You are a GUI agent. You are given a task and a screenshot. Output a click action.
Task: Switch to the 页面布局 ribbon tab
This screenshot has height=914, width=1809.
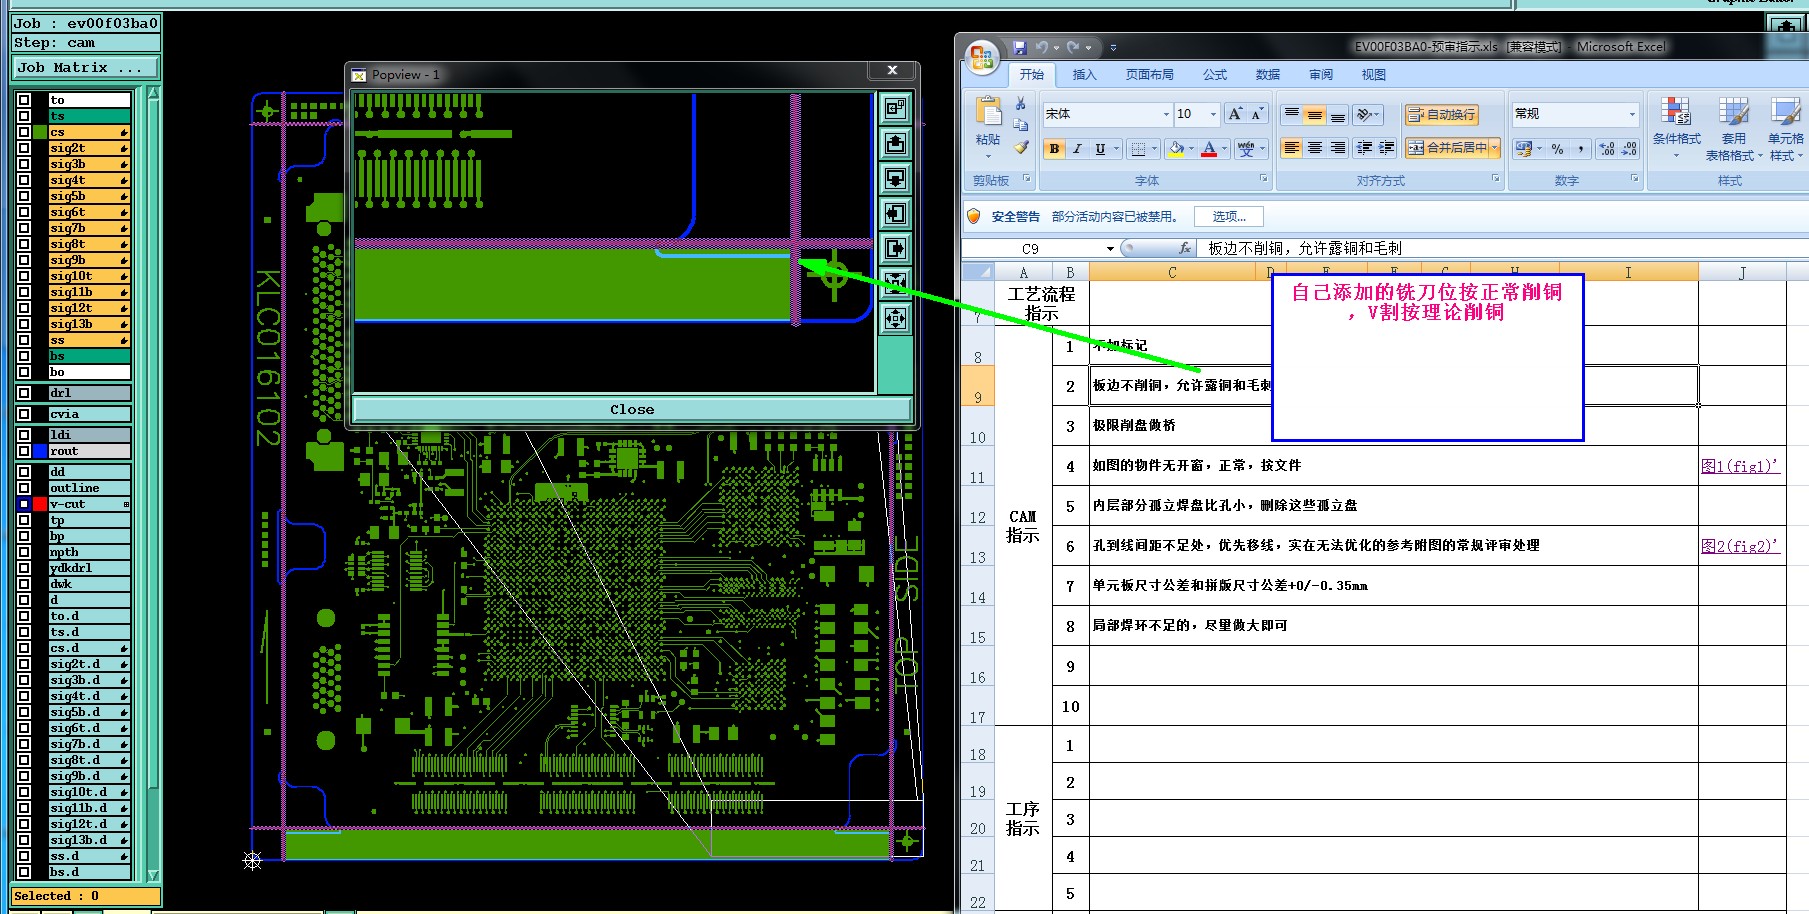point(1150,75)
